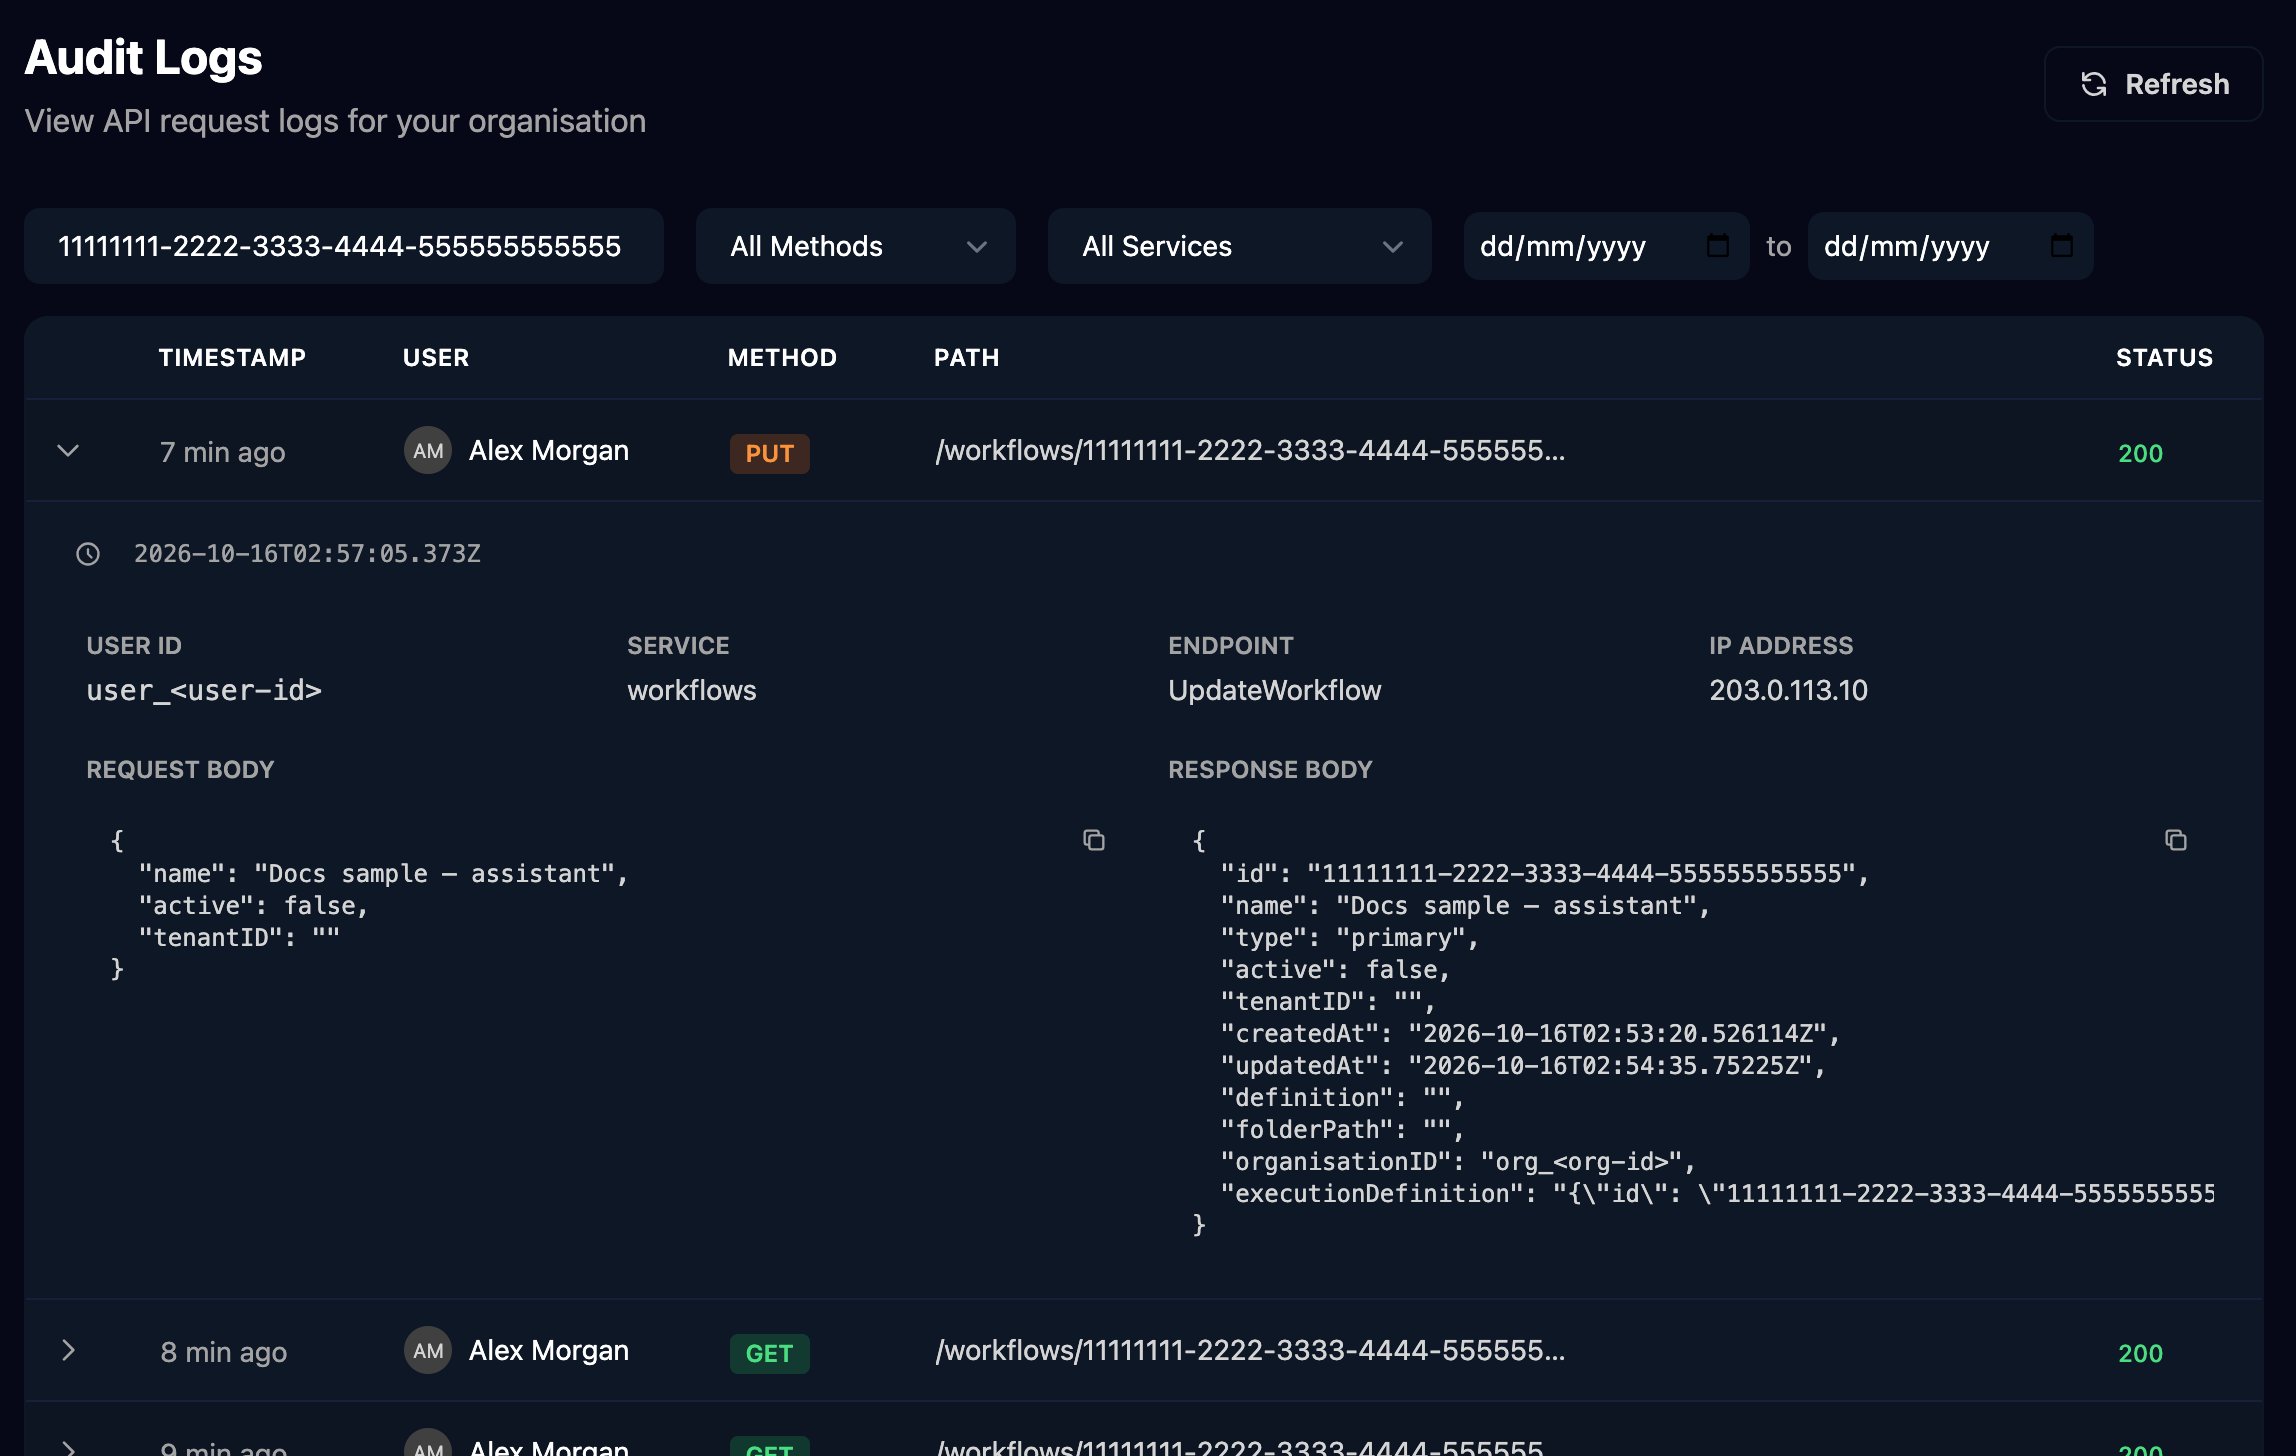Viewport: 2296px width, 1456px height.
Task: Click the TIMESTAMP column header
Action: coord(232,358)
